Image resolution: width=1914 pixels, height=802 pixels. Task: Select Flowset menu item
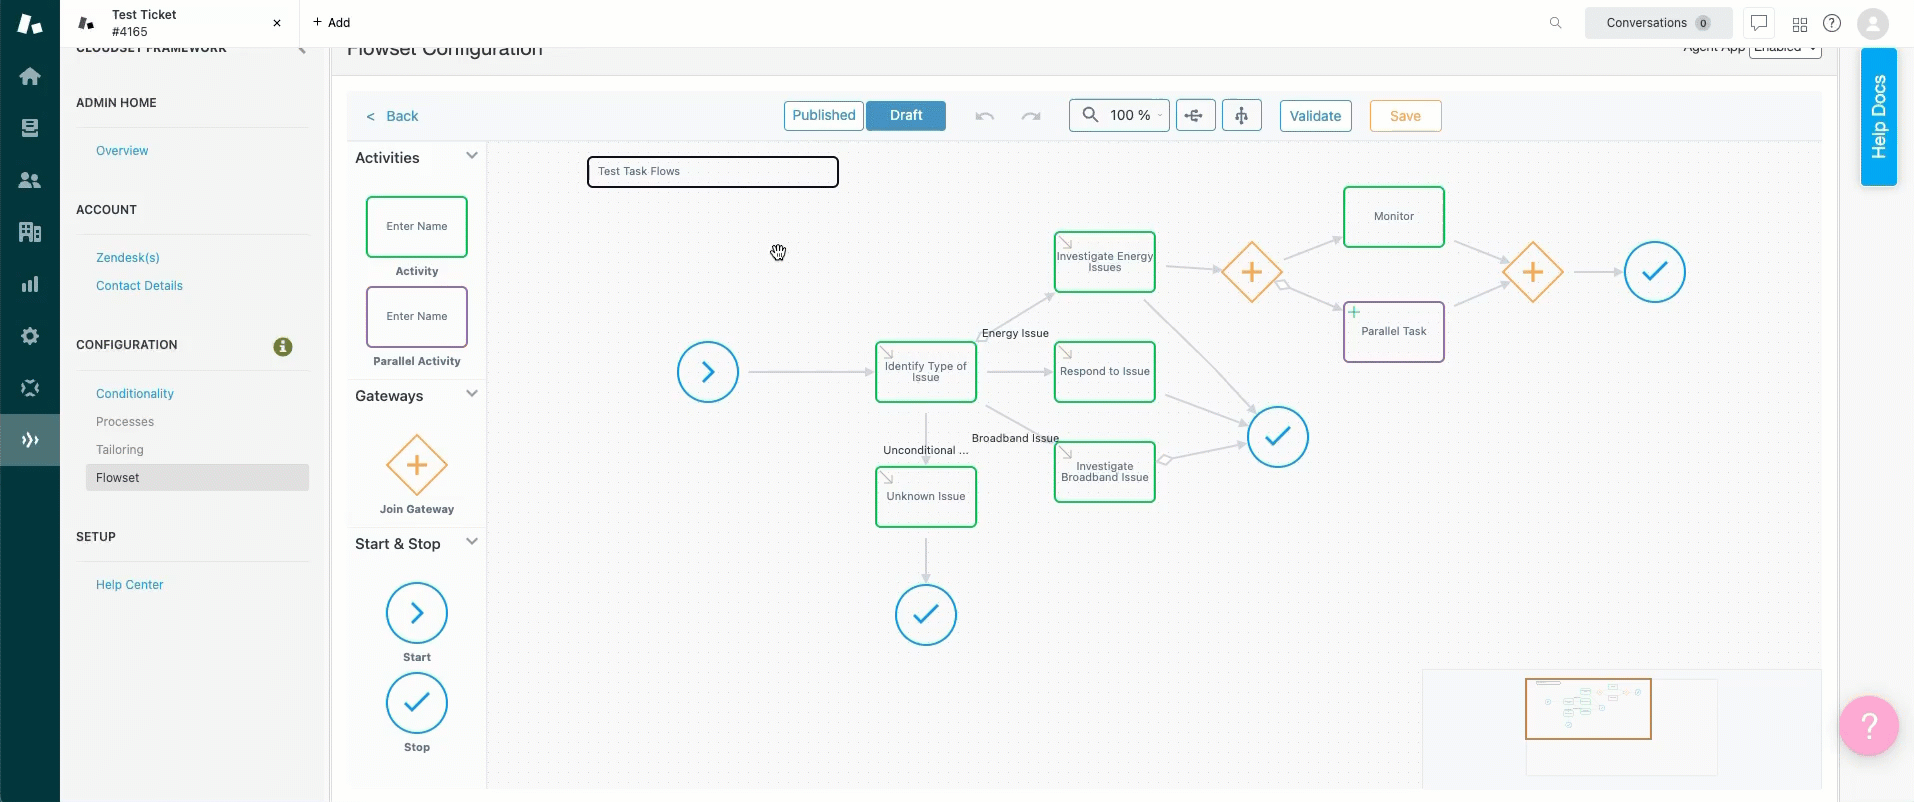pyautogui.click(x=197, y=478)
